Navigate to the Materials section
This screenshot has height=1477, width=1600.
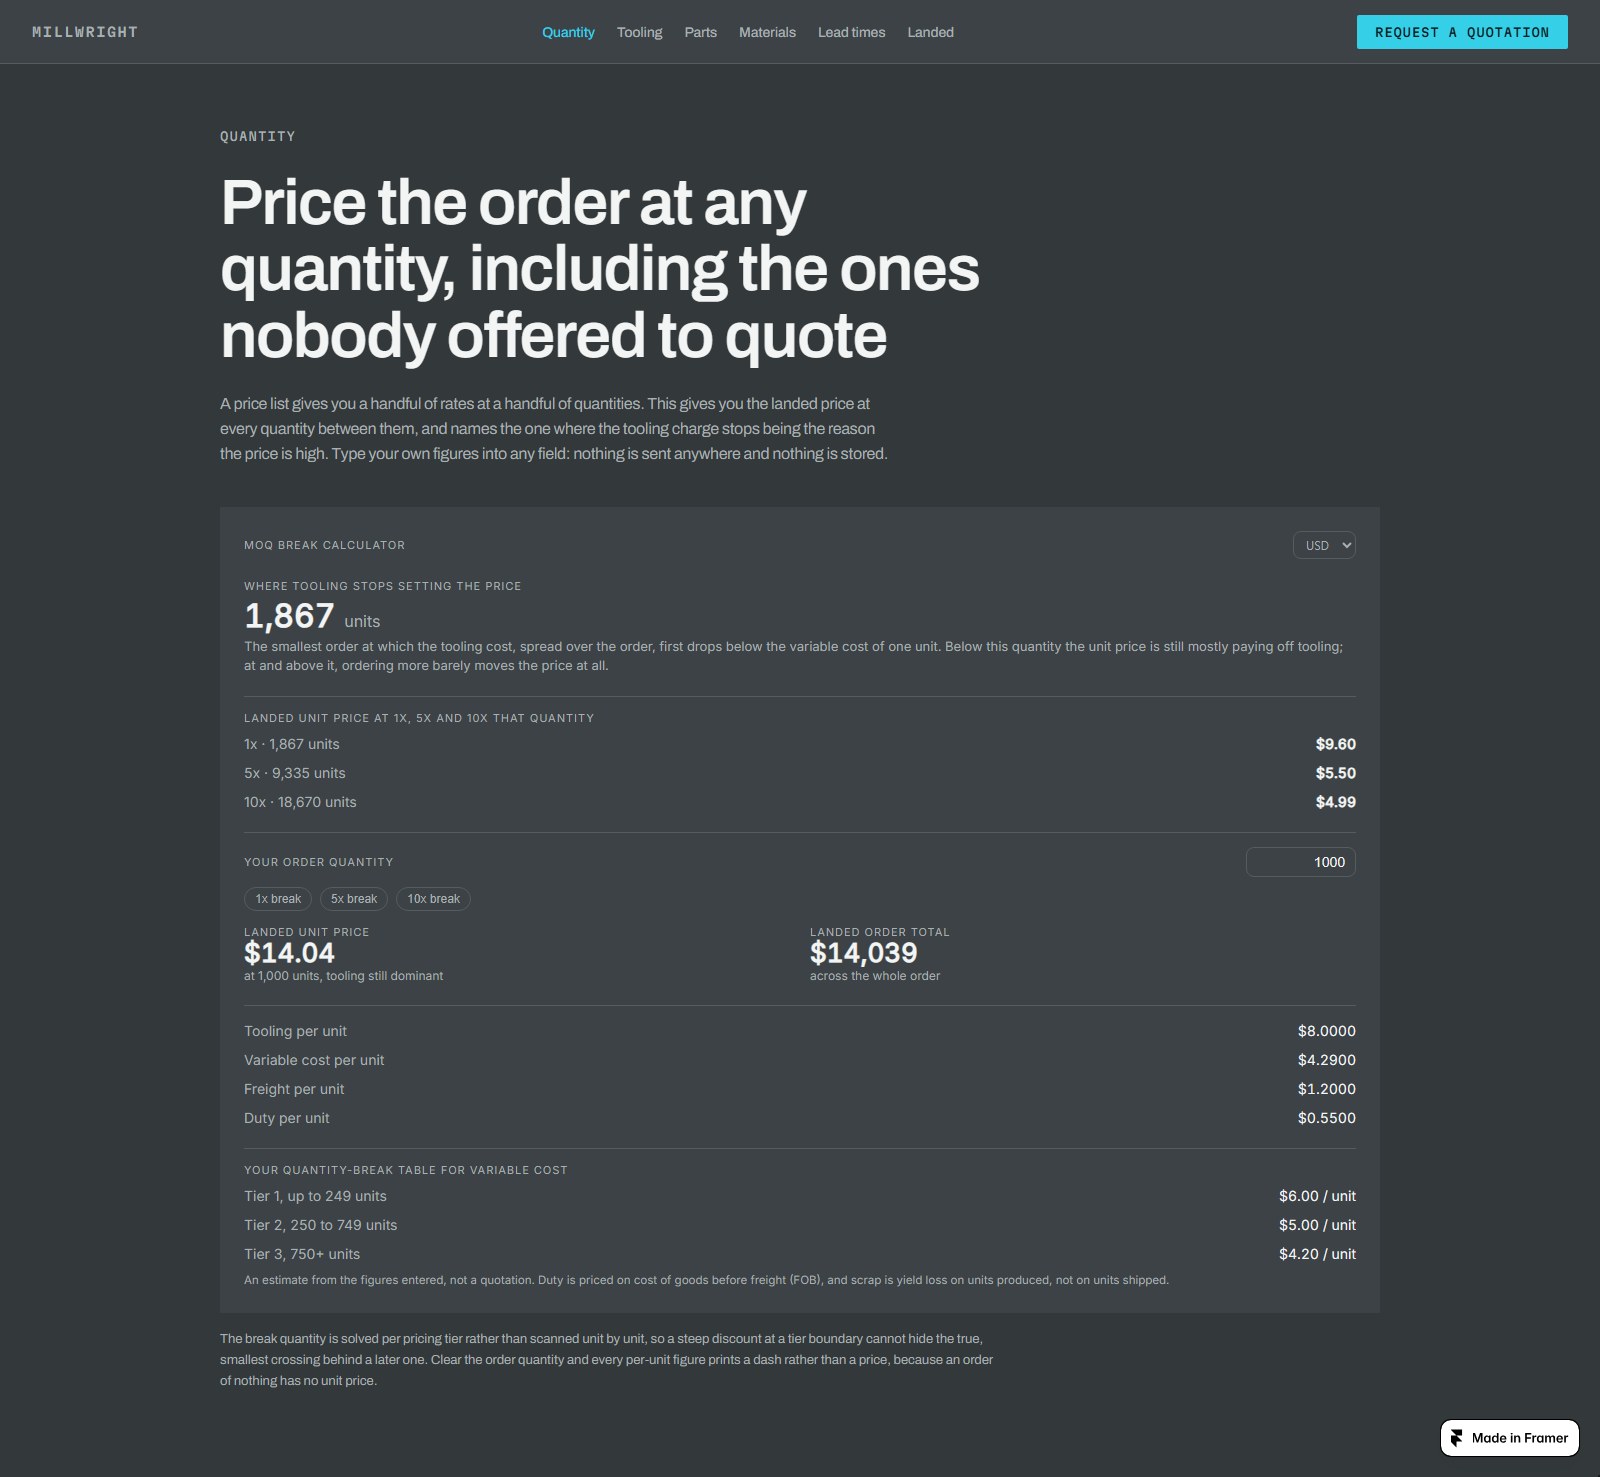click(x=767, y=32)
